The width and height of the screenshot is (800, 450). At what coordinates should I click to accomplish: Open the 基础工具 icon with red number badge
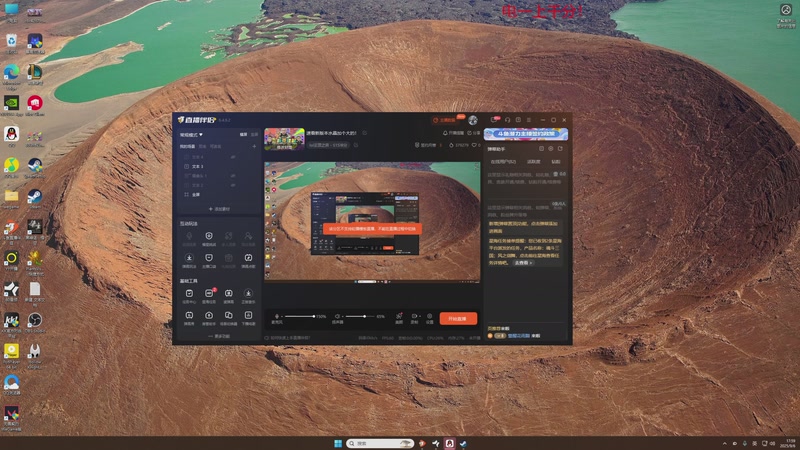209,293
